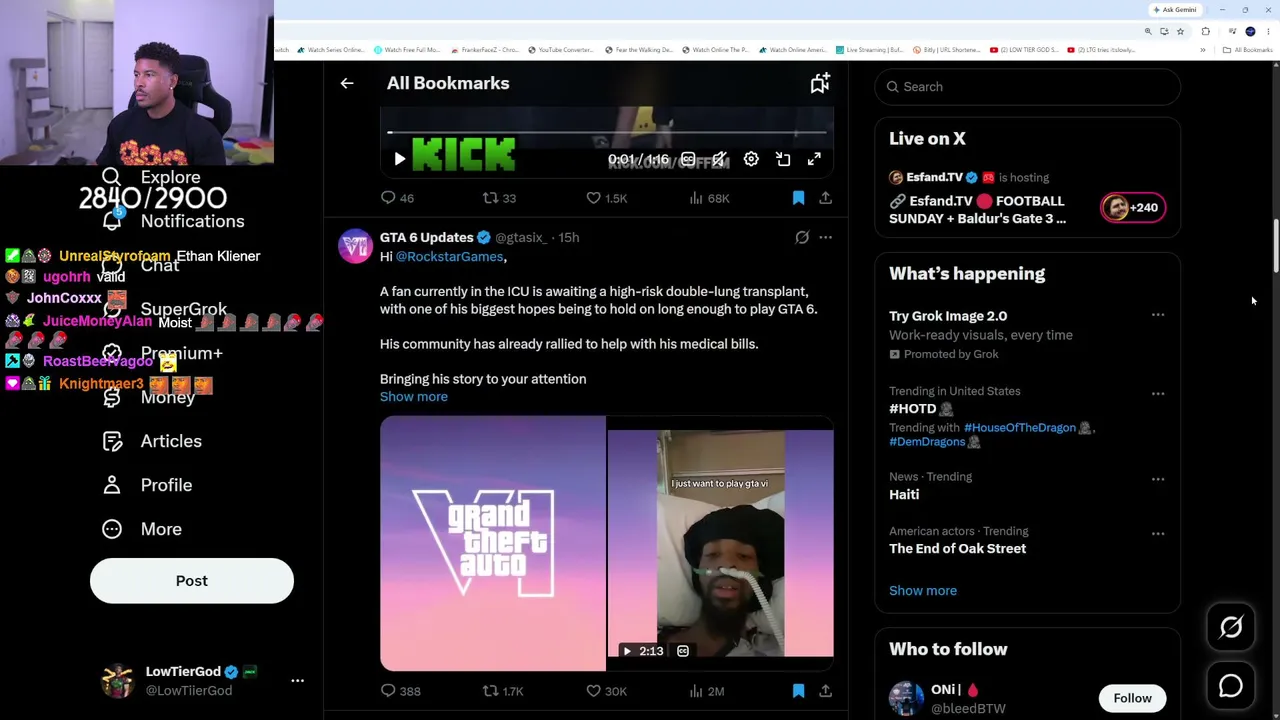This screenshot has width=1280, height=720.
Task: Click the add bookmark folder icon
Action: 820,83
